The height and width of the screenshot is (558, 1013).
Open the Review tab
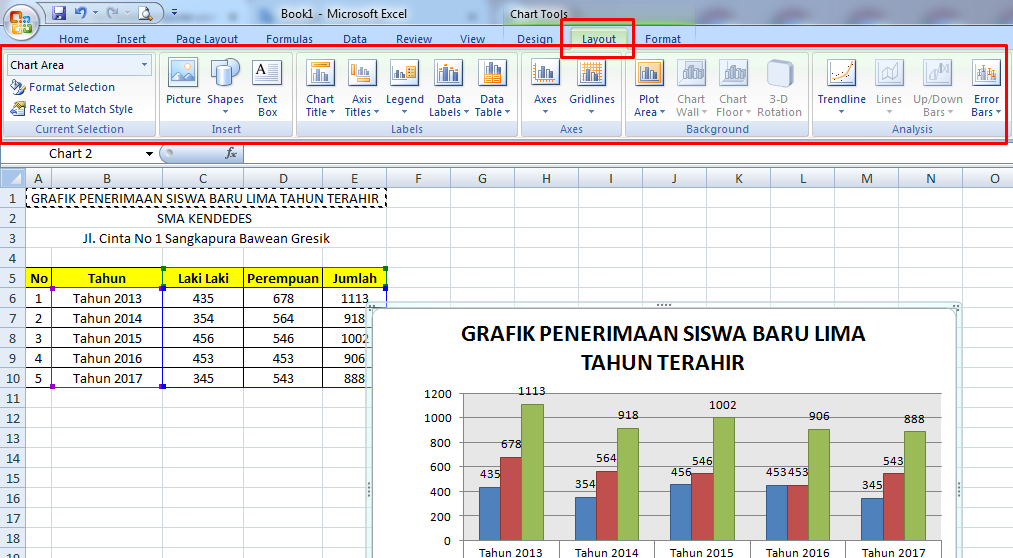(414, 39)
